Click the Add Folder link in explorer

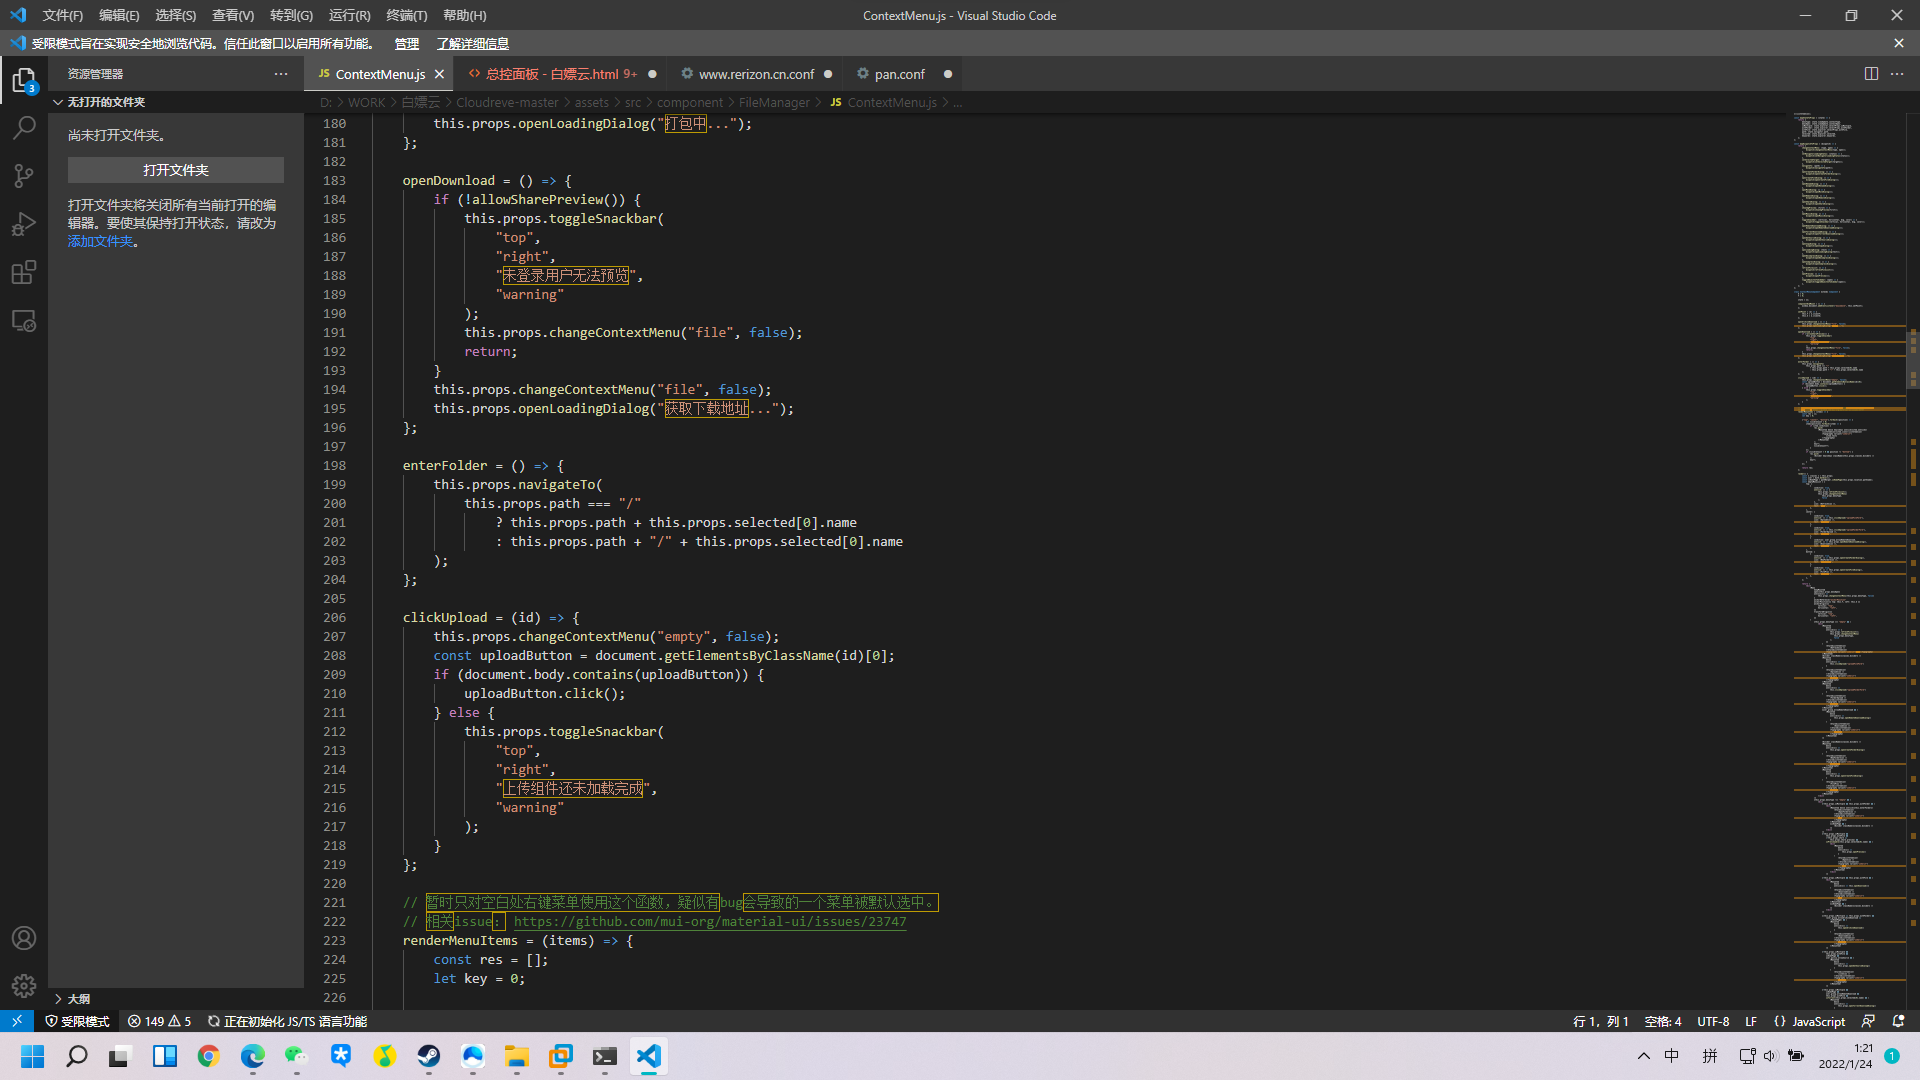pyautogui.click(x=100, y=241)
